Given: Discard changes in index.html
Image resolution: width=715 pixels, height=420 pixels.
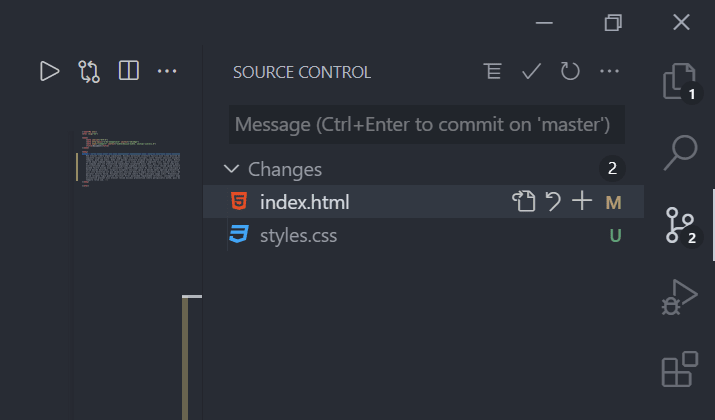Looking at the screenshot, I should pyautogui.click(x=553, y=201).
